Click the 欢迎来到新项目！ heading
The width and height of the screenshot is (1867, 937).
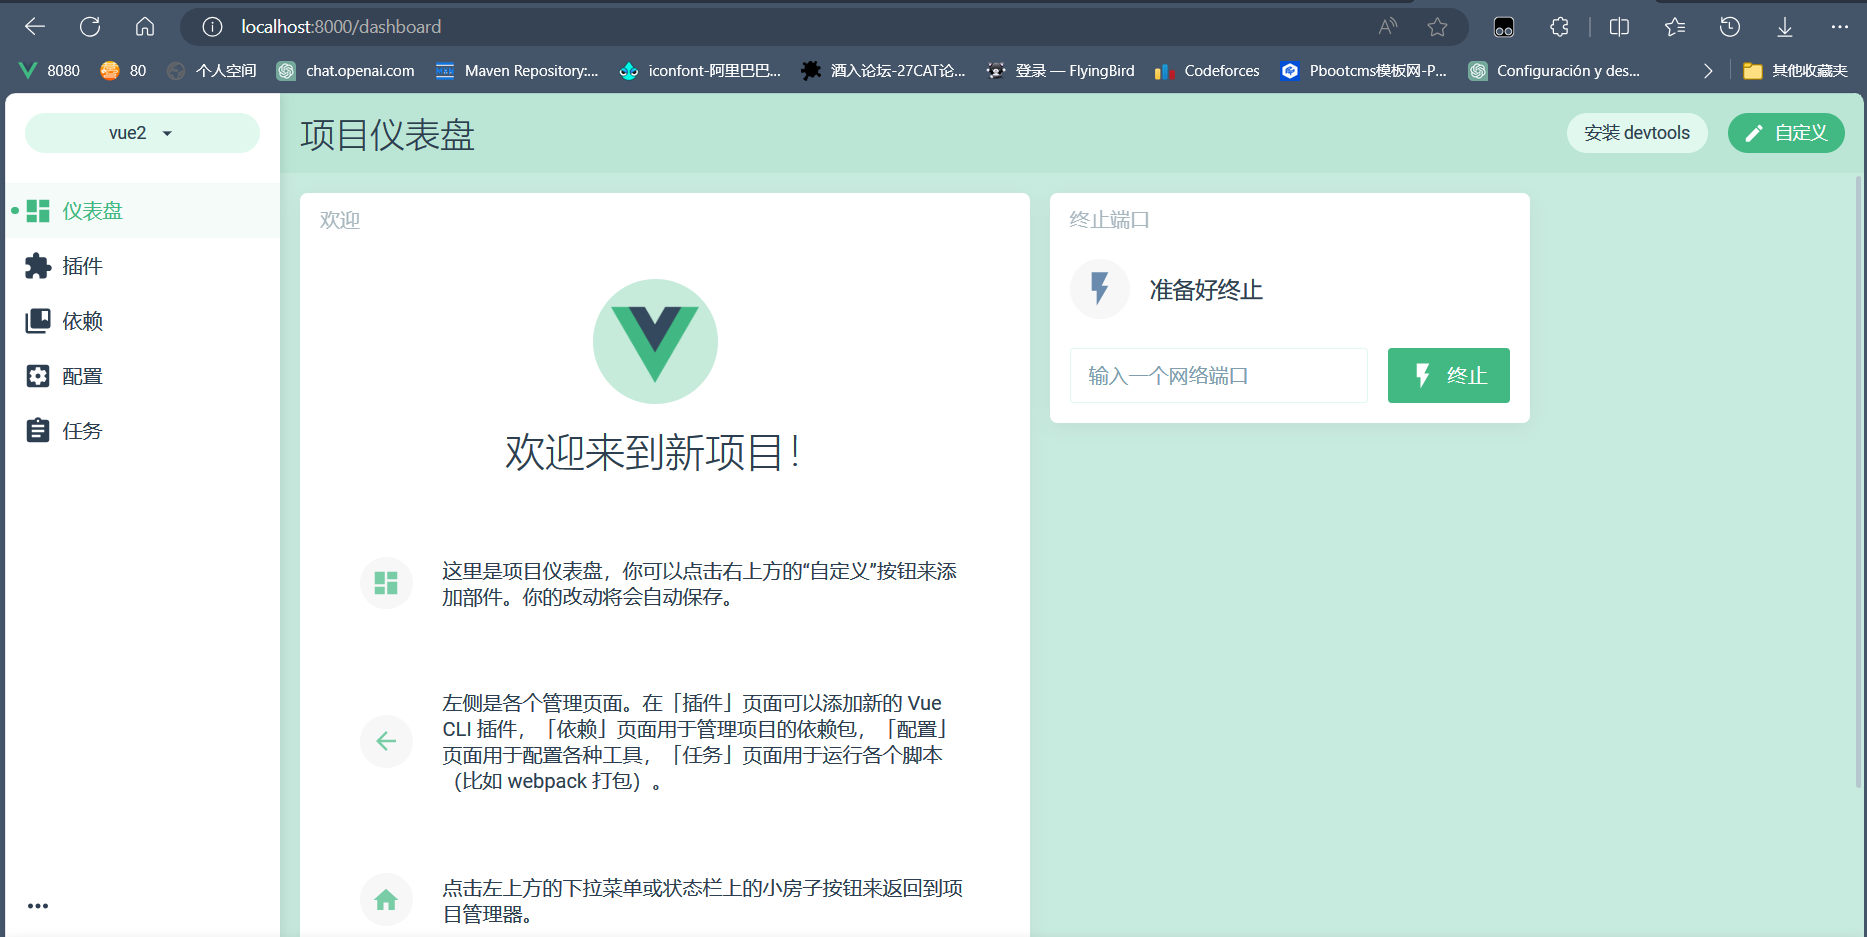click(x=655, y=452)
